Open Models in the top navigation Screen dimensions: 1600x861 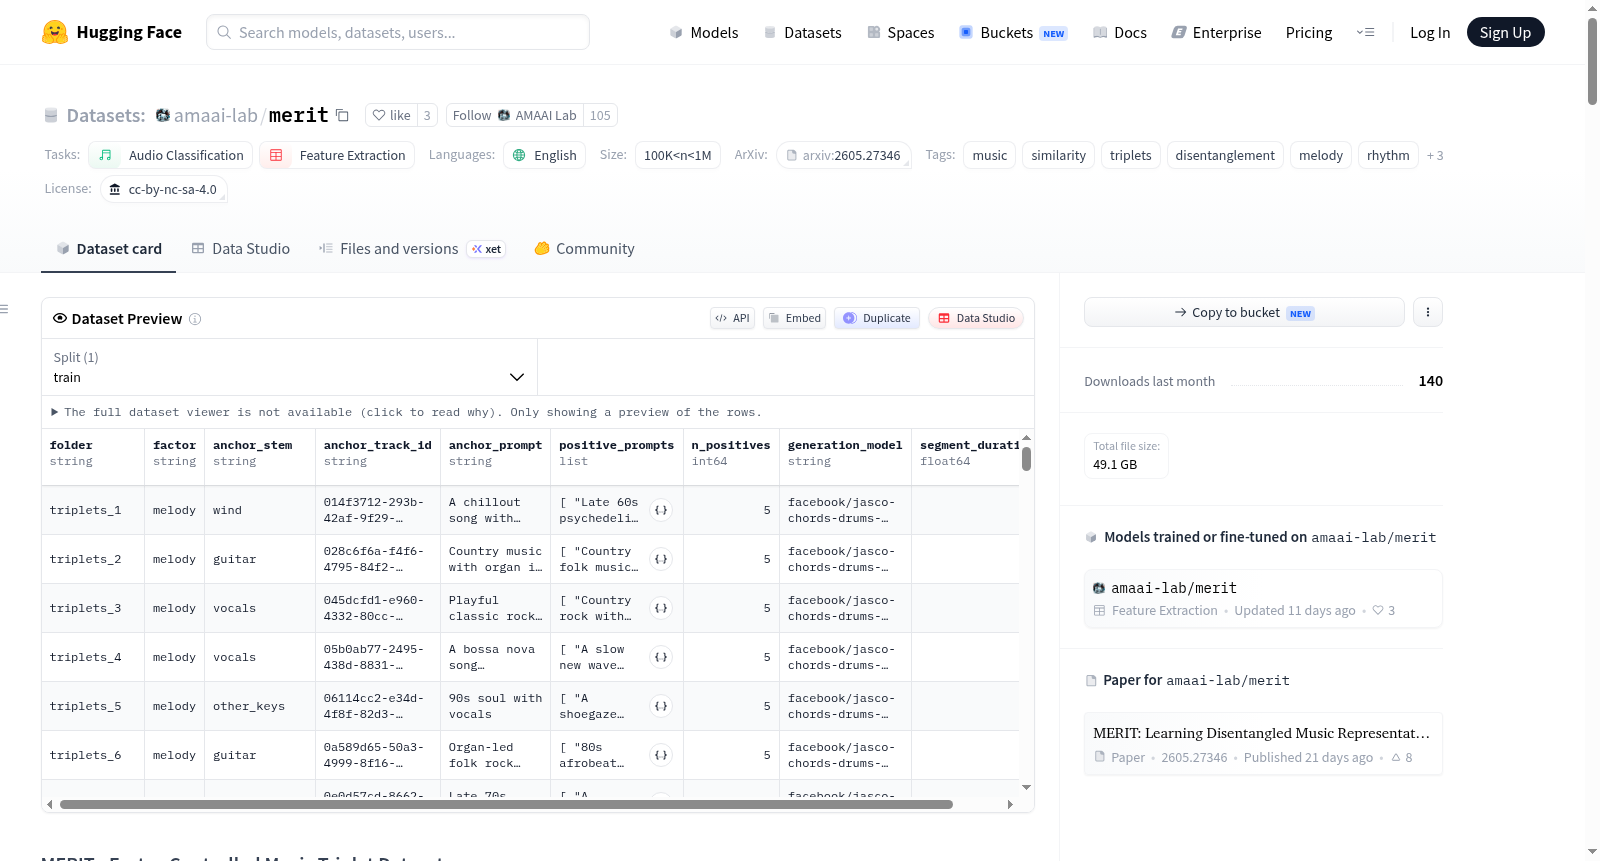(704, 32)
